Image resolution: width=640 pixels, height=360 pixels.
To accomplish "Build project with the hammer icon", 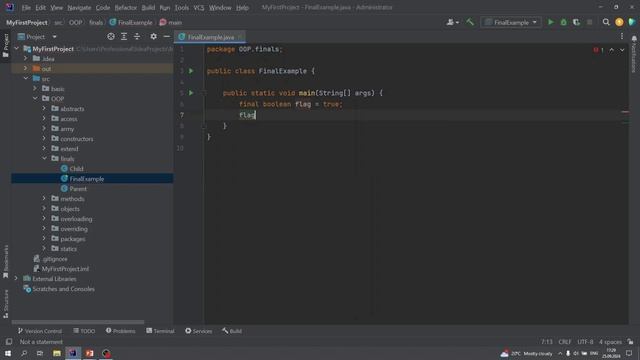I will 470,22.
